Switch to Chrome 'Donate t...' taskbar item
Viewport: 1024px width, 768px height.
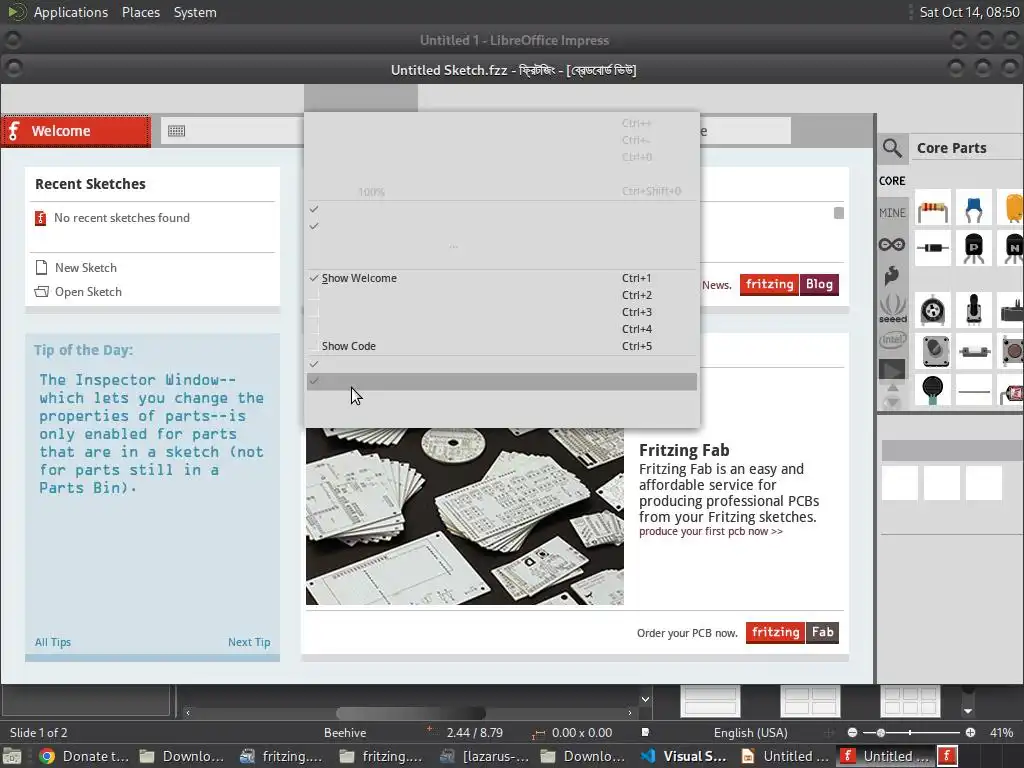84,756
